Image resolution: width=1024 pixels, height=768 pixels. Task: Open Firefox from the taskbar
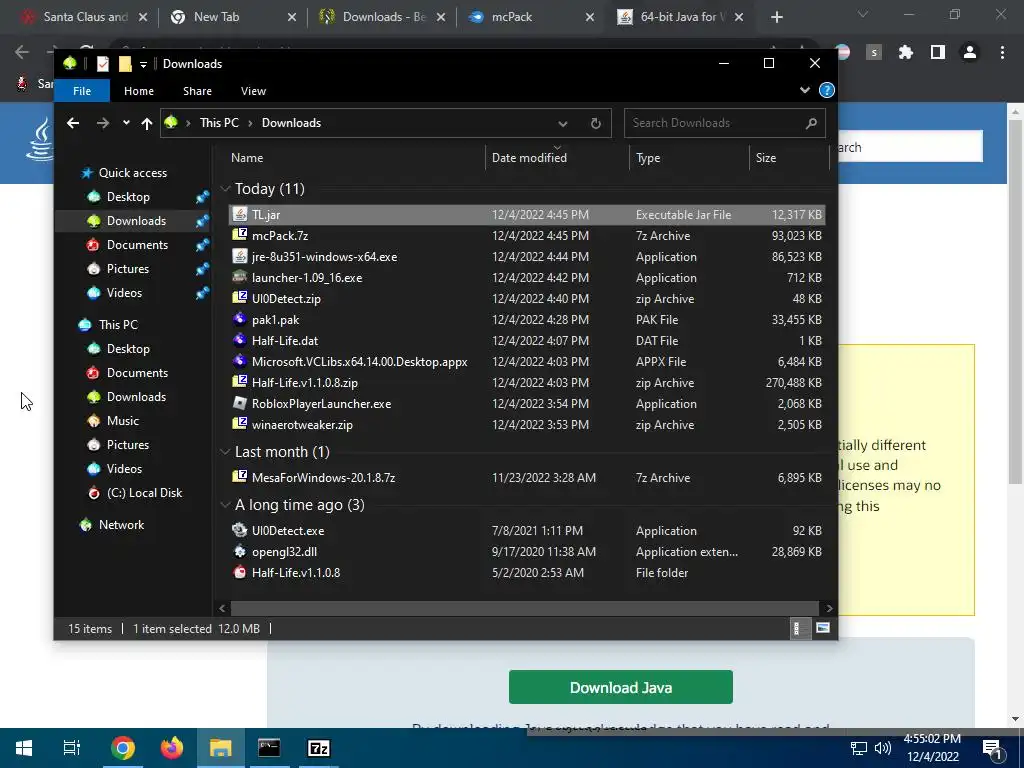[172, 748]
